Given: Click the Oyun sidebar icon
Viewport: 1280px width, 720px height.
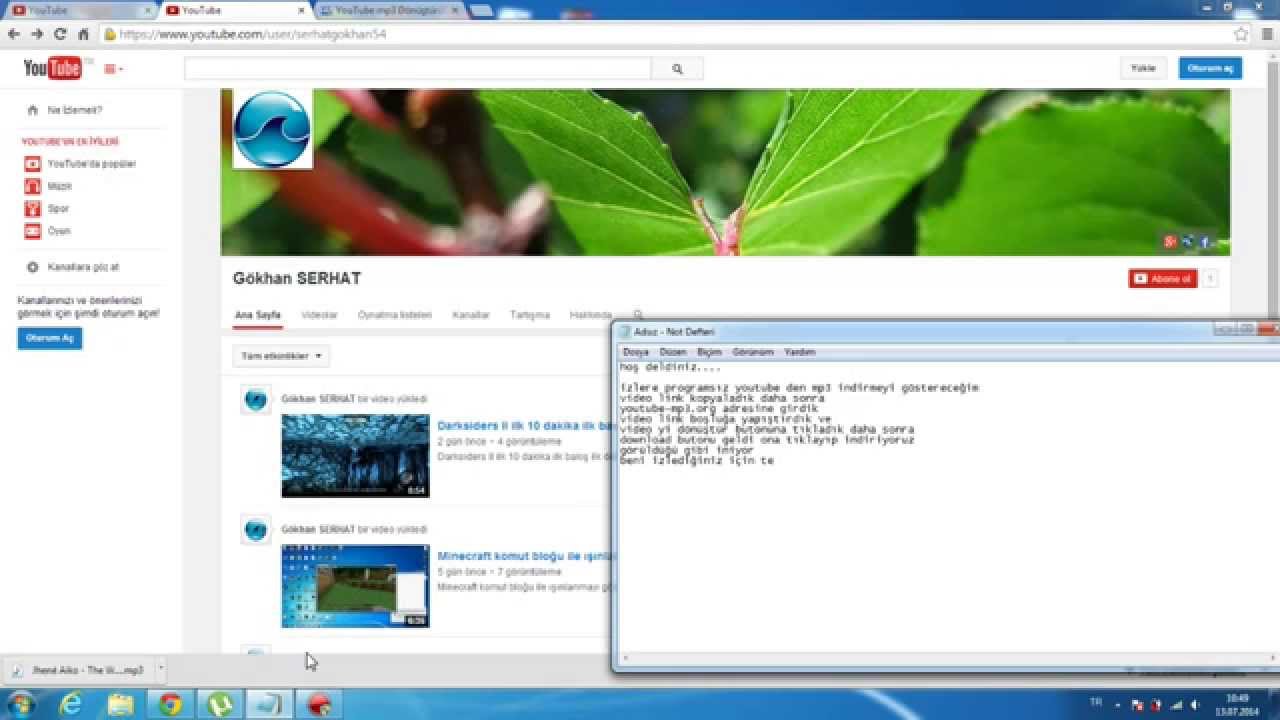Looking at the screenshot, I should [x=32, y=231].
